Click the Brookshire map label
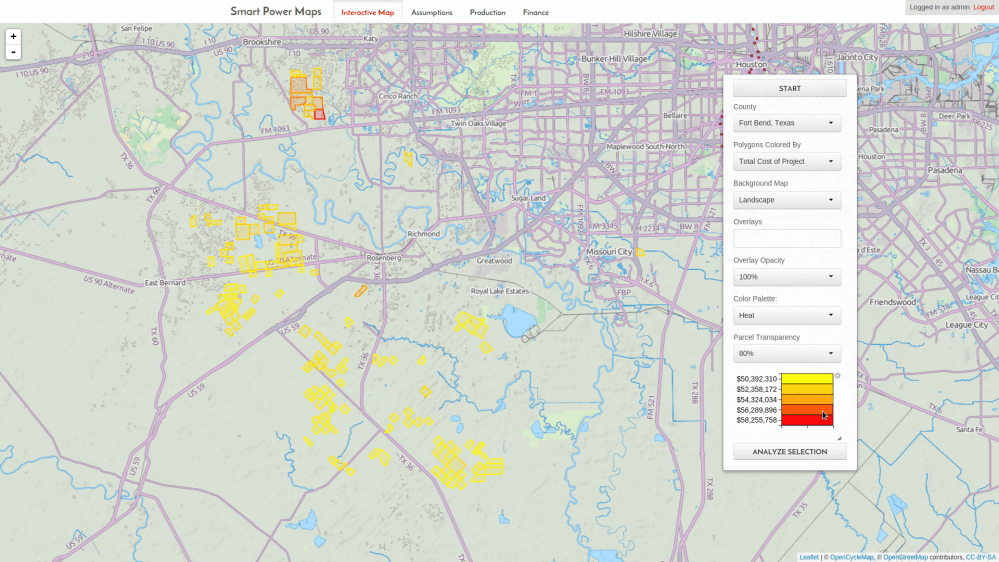Viewport: 999px width, 562px height. 262,42
